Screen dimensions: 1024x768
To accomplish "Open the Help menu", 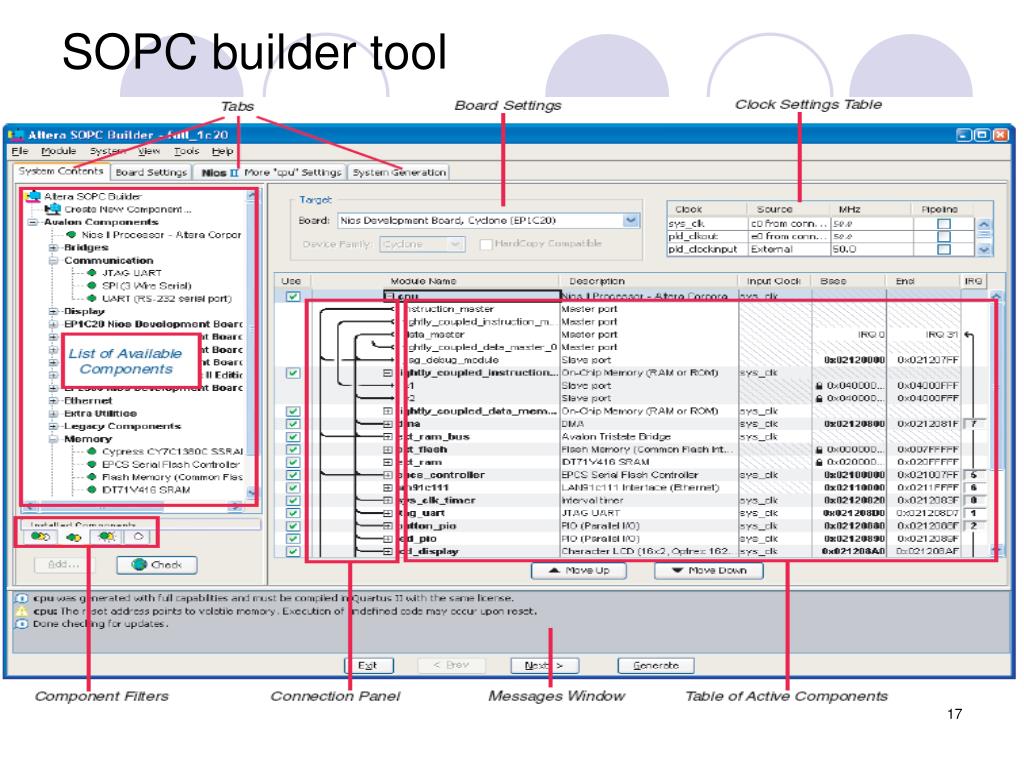I will tap(222, 151).
